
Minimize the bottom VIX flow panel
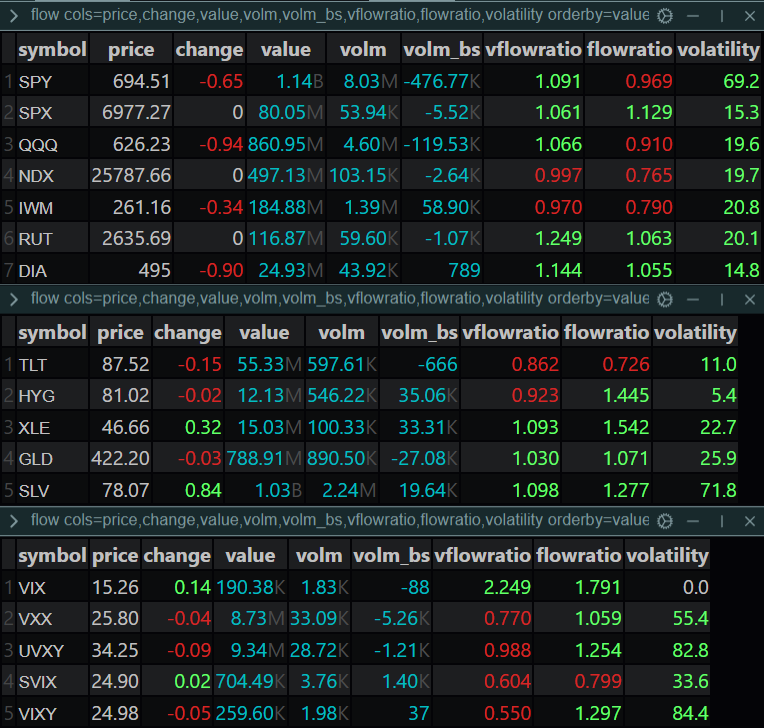693,521
